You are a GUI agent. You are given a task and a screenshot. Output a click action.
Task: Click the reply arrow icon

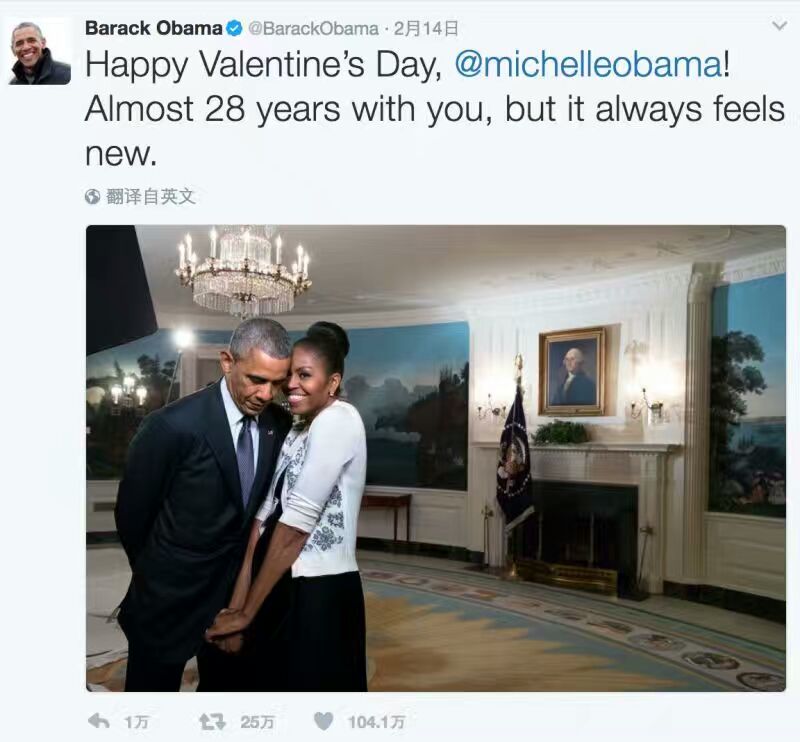coord(98,721)
